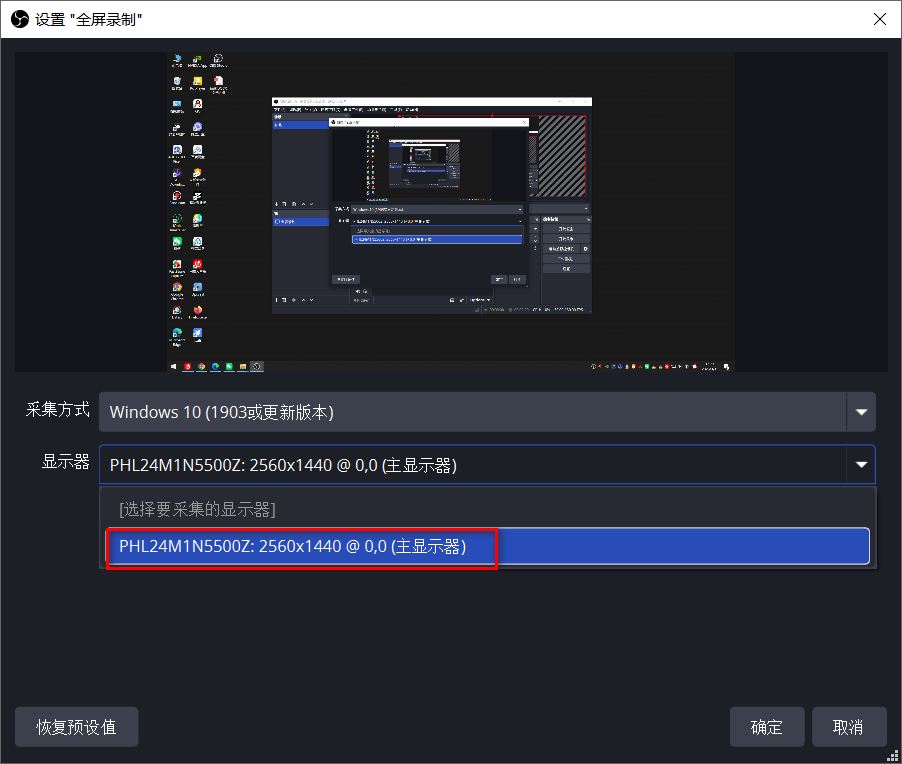Cancel the dialog with 取消
Image resolution: width=902 pixels, height=764 pixels.
tap(849, 727)
